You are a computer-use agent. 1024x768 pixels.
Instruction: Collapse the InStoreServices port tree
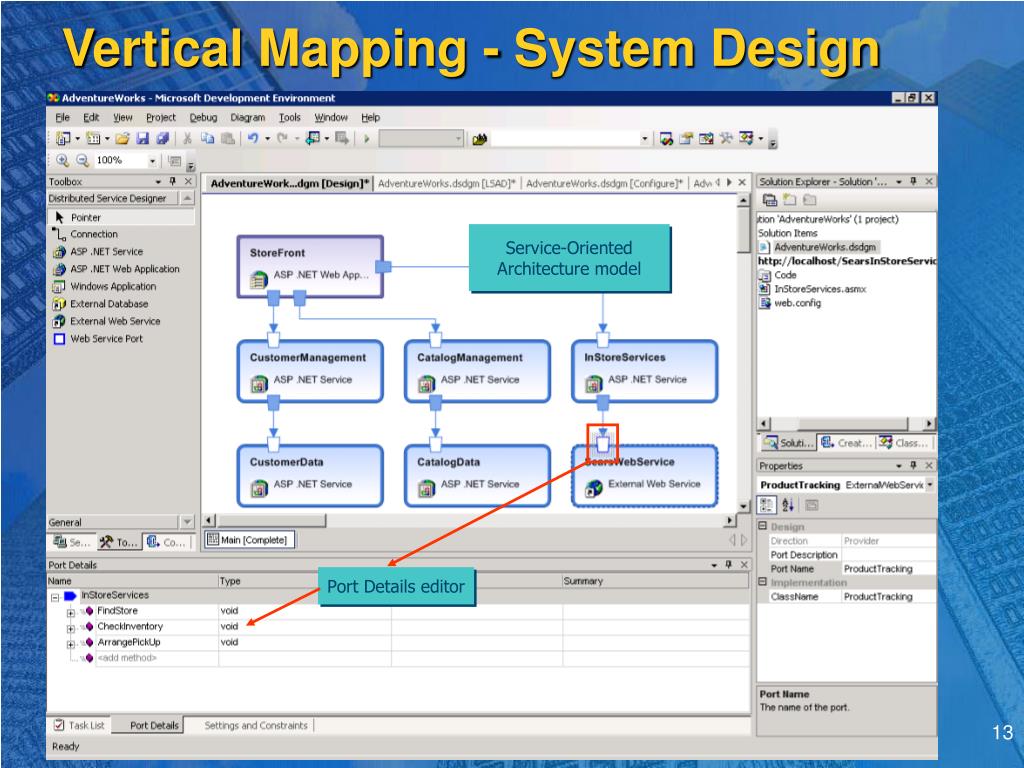56,597
